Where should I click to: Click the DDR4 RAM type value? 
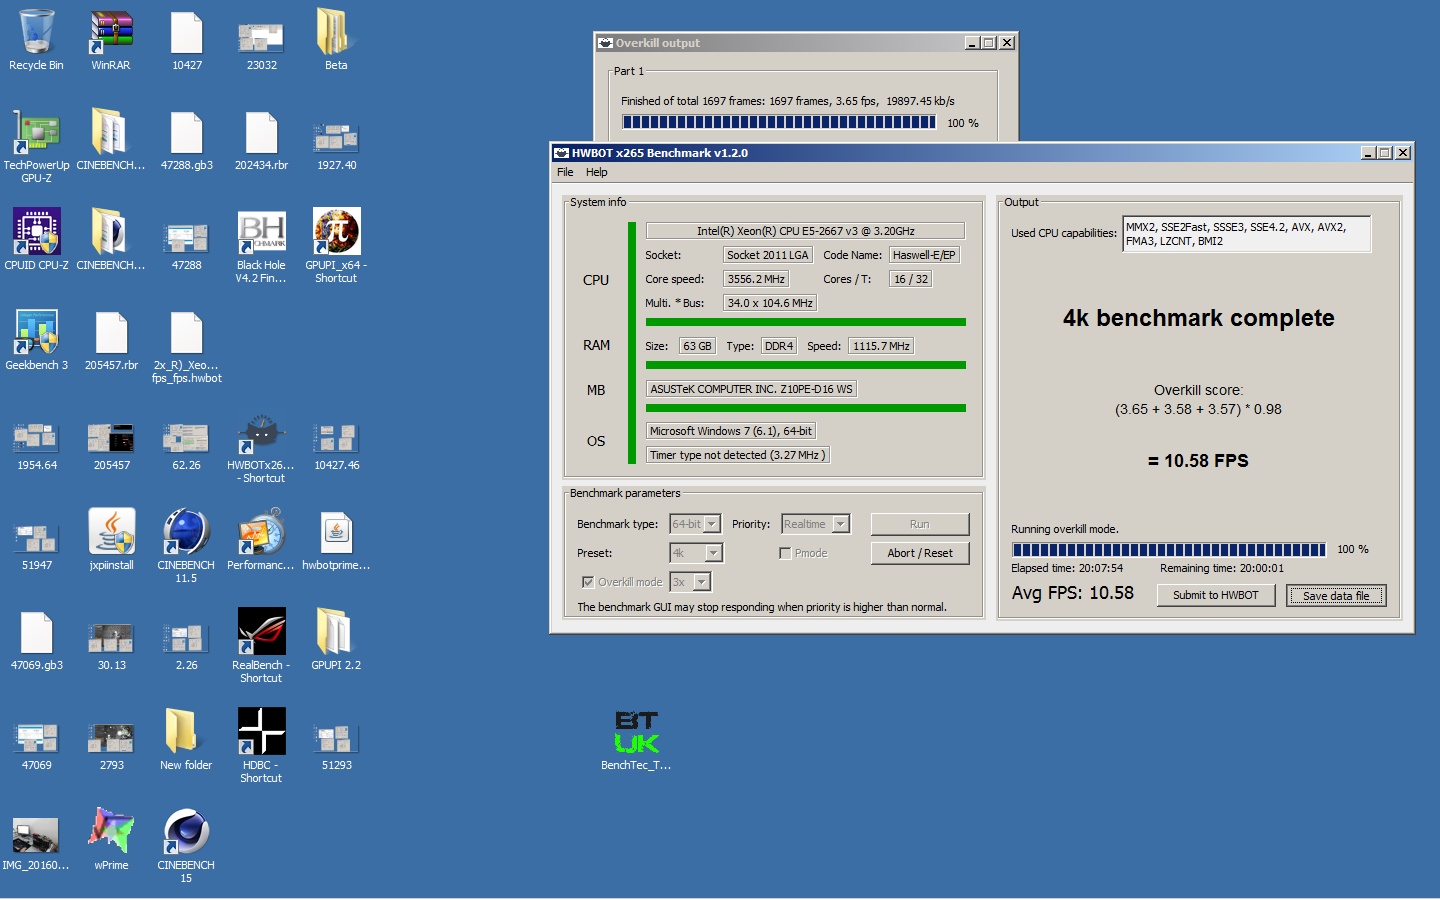click(779, 346)
